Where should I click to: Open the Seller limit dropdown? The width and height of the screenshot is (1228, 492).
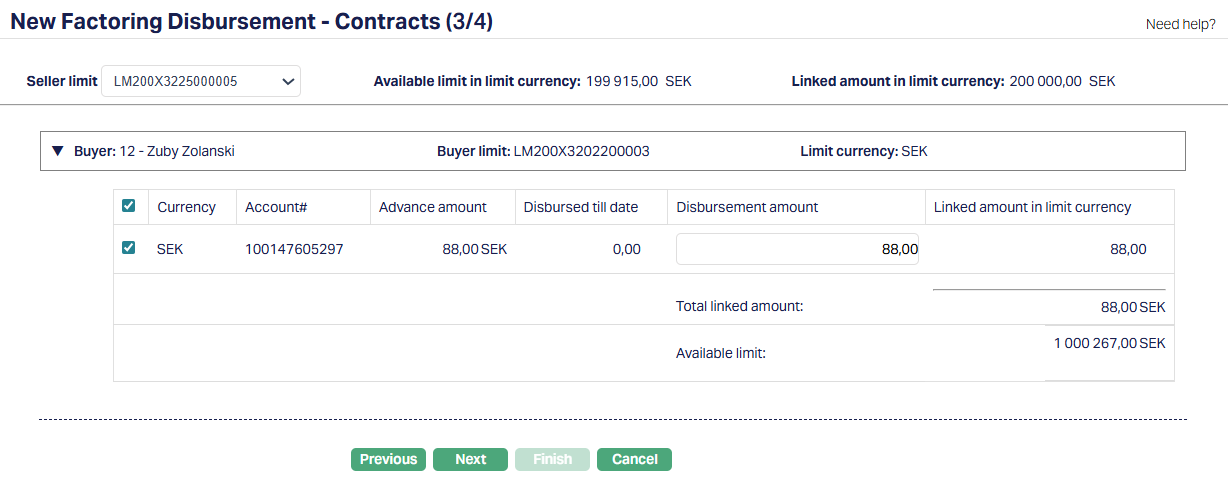click(x=201, y=82)
